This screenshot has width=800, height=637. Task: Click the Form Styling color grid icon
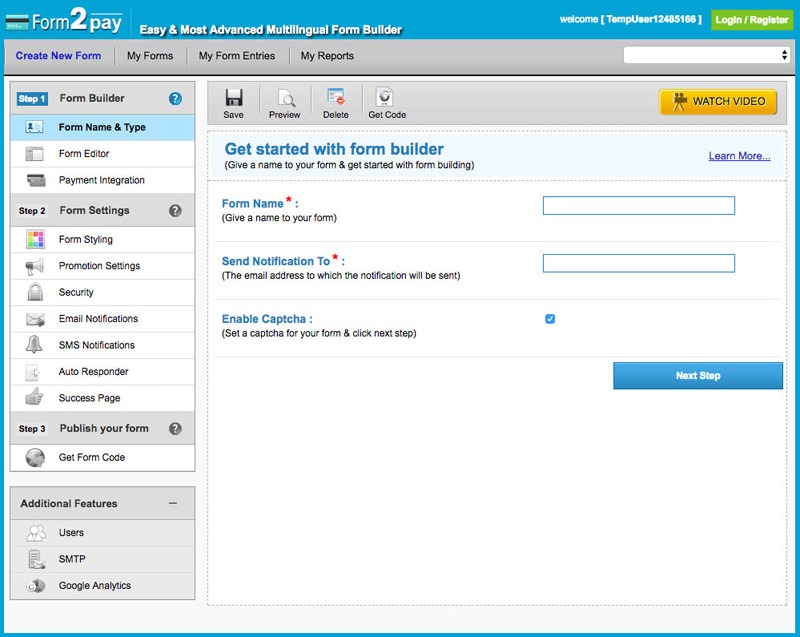[x=35, y=239]
